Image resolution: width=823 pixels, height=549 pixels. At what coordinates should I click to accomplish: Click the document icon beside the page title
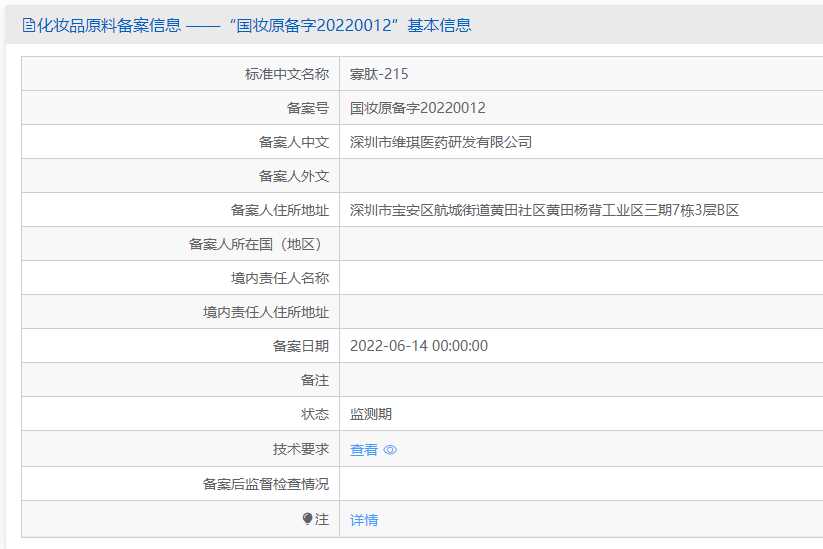pos(28,25)
